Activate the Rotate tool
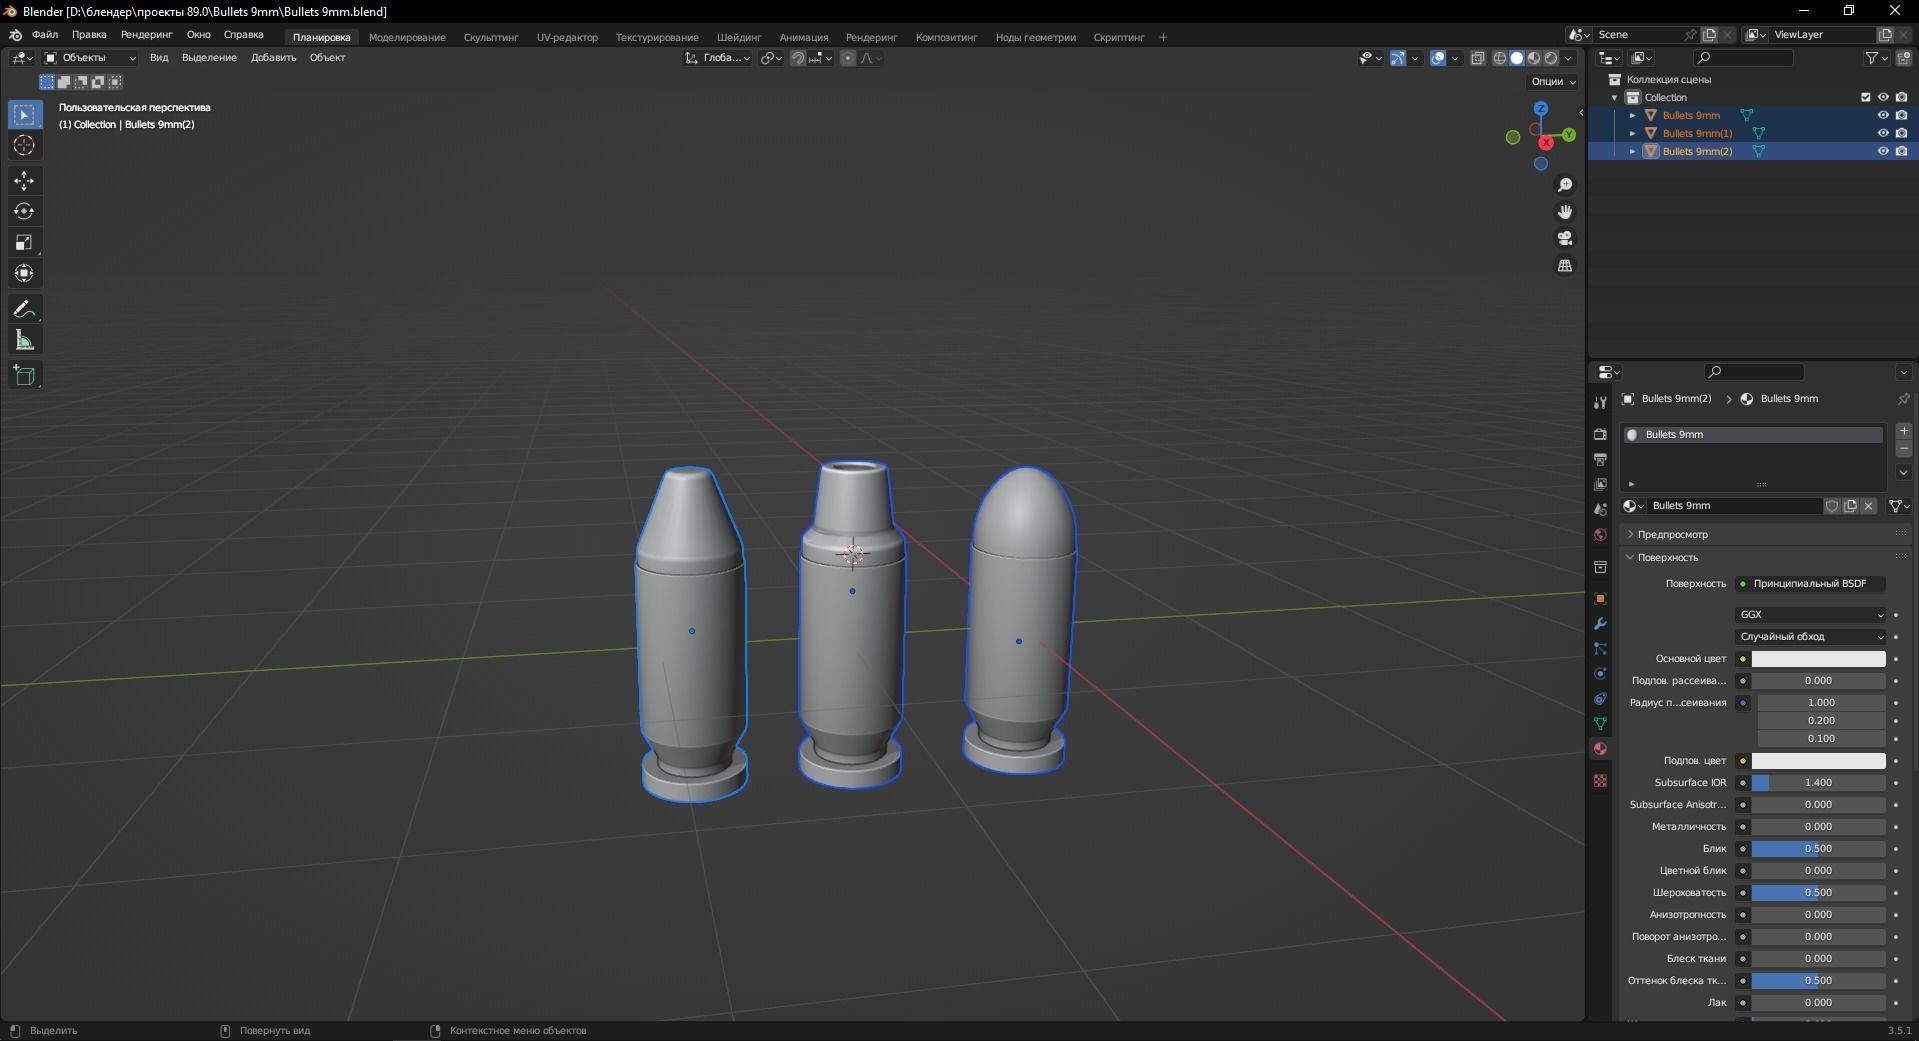The image size is (1919, 1041). (24, 211)
